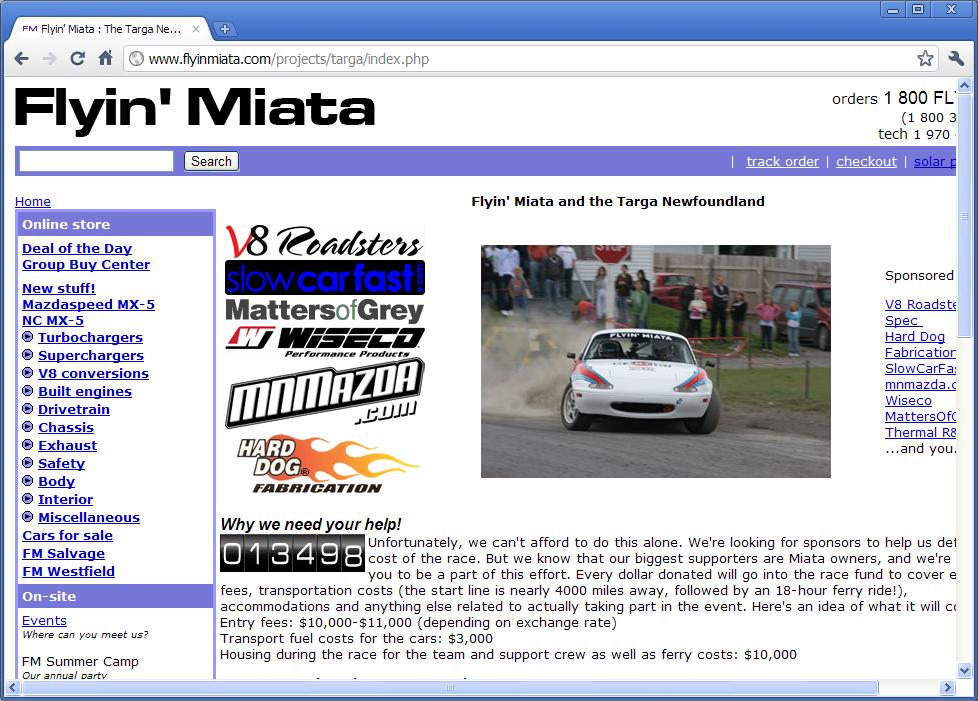The height and width of the screenshot is (701, 978).
Task: Open FM Westfield link
Action: pos(68,571)
